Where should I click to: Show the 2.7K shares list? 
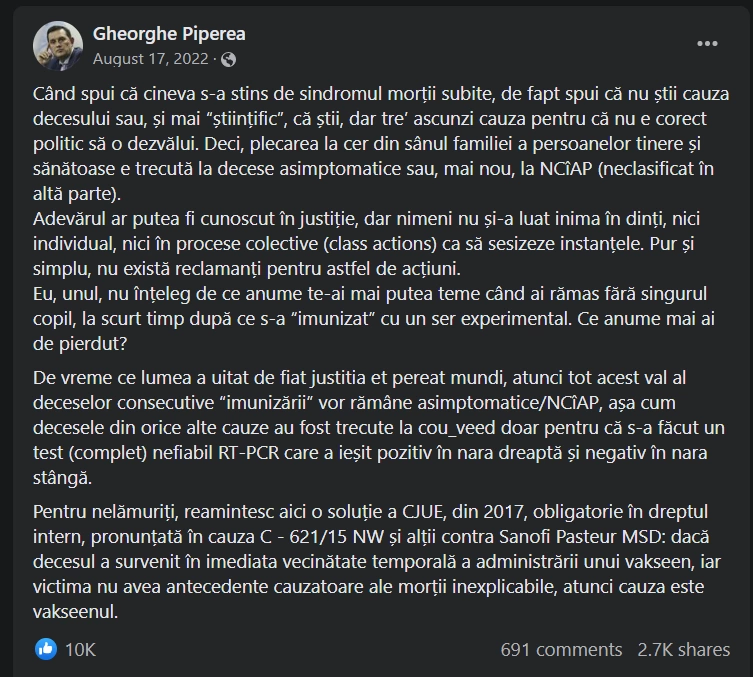(683, 649)
